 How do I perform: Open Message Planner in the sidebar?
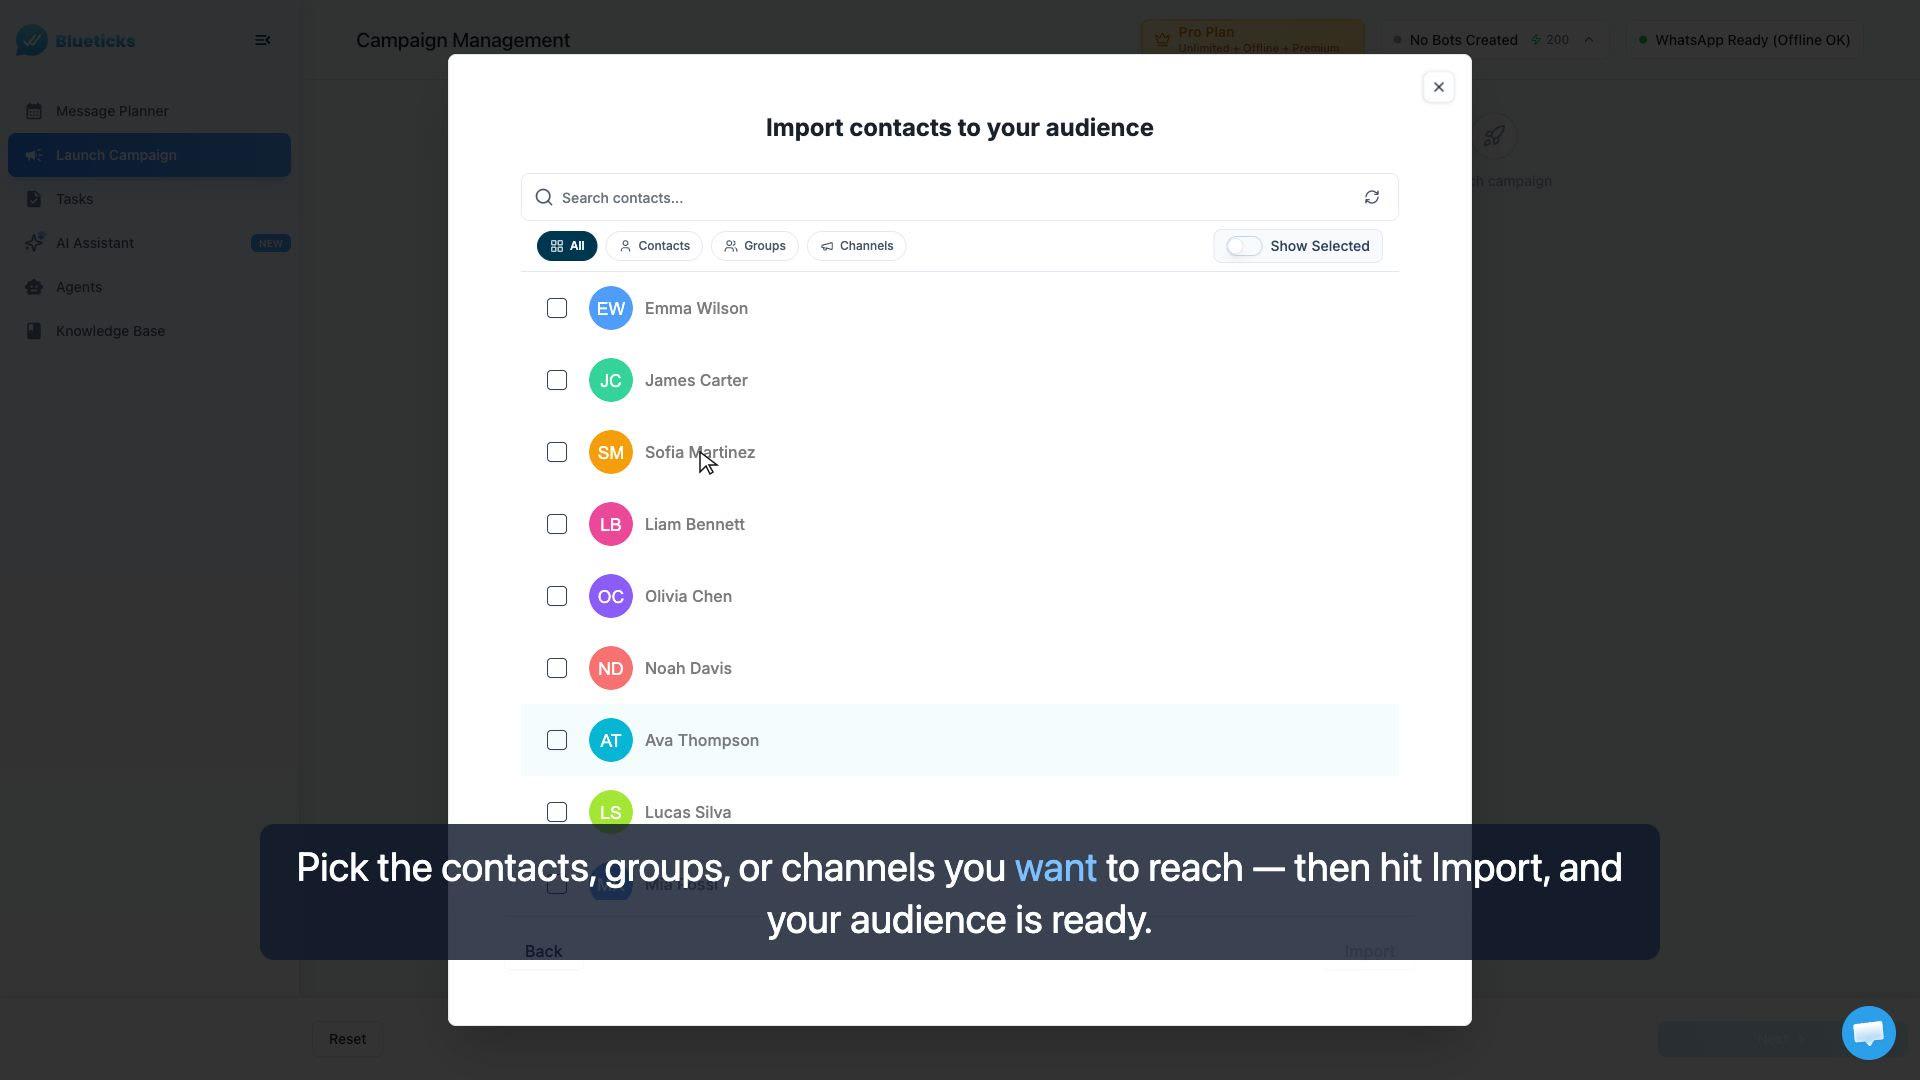click(149, 111)
